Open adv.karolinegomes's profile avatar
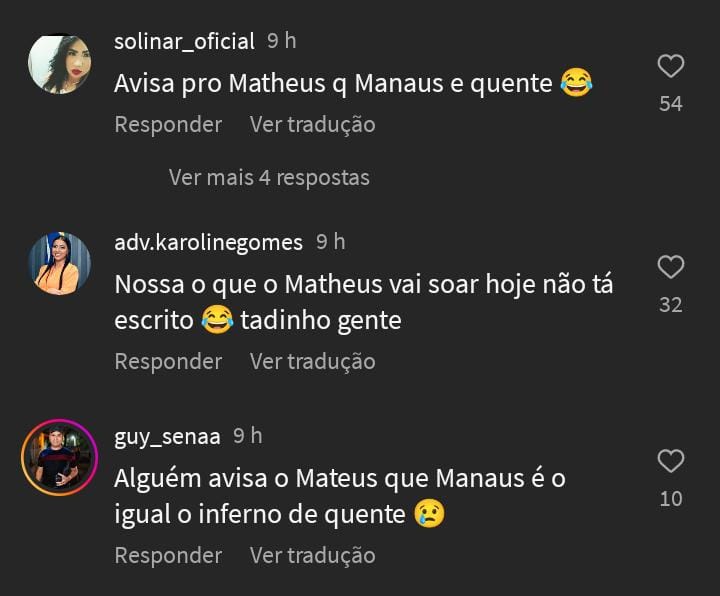The width and height of the screenshot is (720, 596). (60, 264)
